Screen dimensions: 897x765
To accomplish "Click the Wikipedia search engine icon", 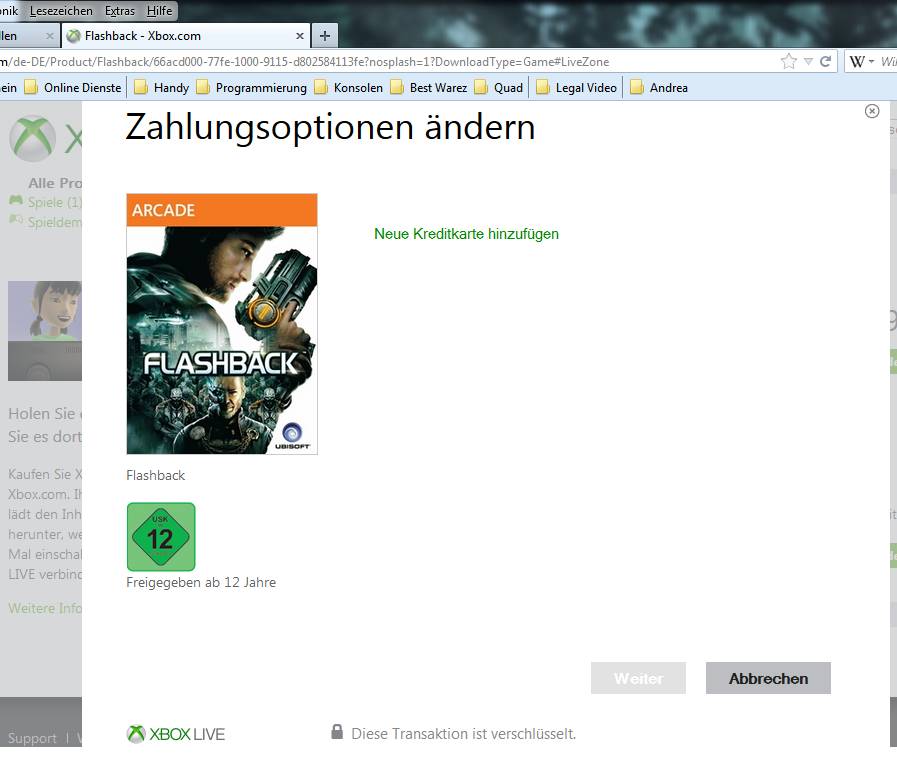I will coord(857,61).
